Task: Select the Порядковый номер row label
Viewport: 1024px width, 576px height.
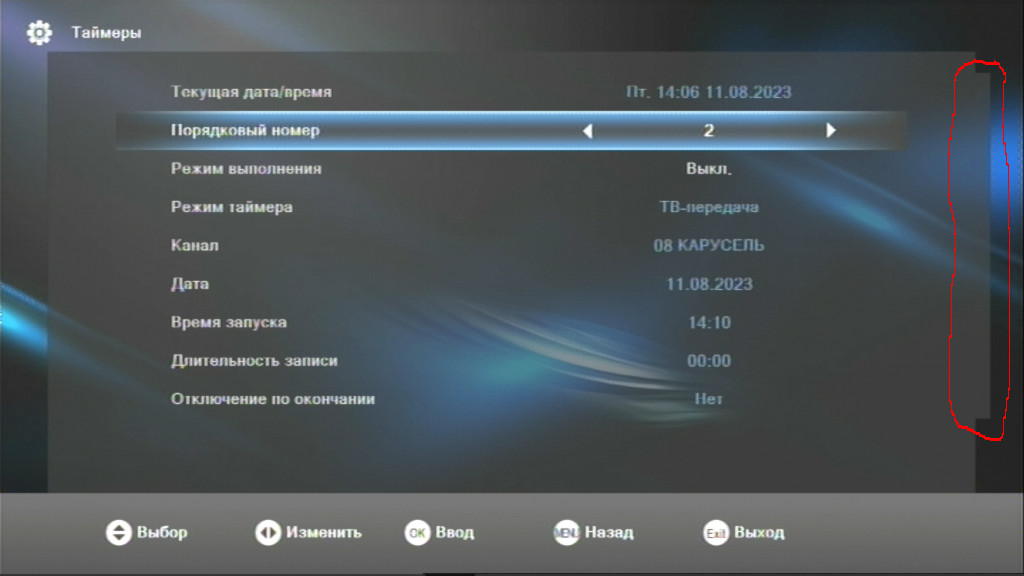Action: [245, 131]
